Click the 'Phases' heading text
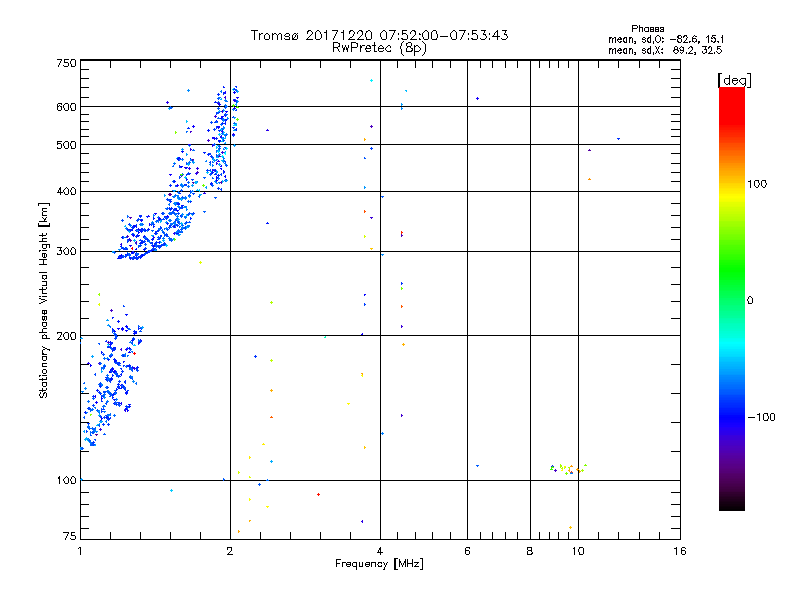 pos(647,29)
